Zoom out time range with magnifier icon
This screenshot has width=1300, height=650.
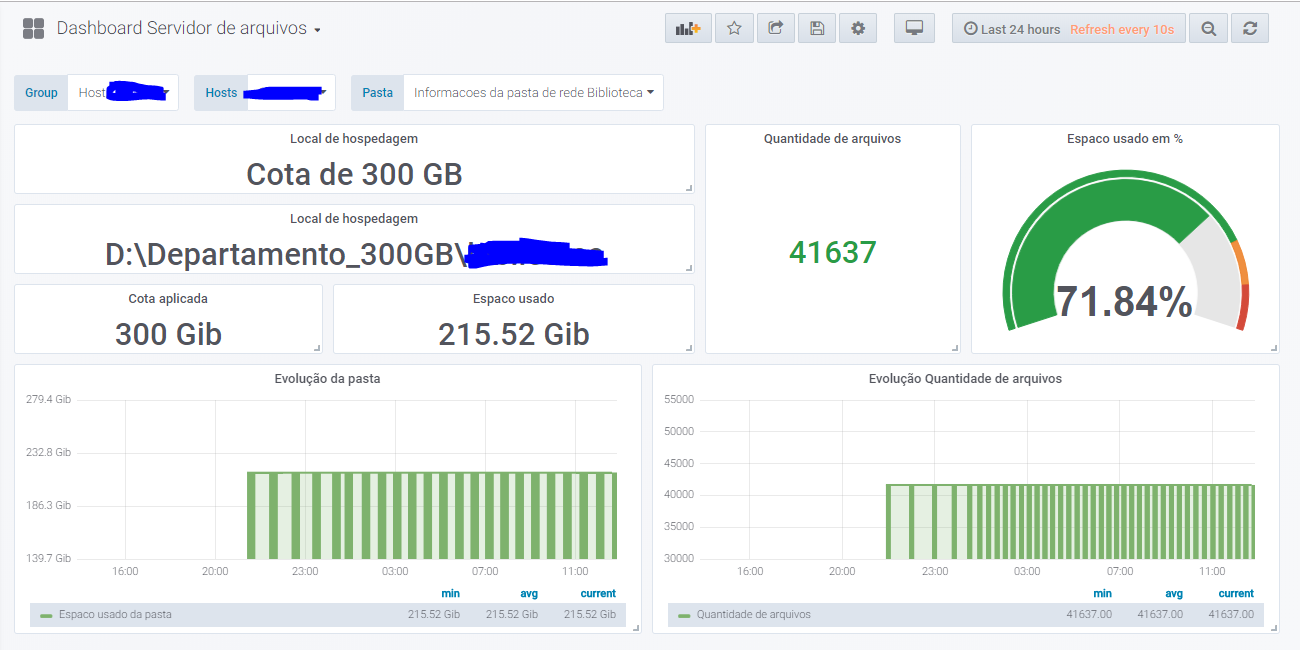(1209, 28)
